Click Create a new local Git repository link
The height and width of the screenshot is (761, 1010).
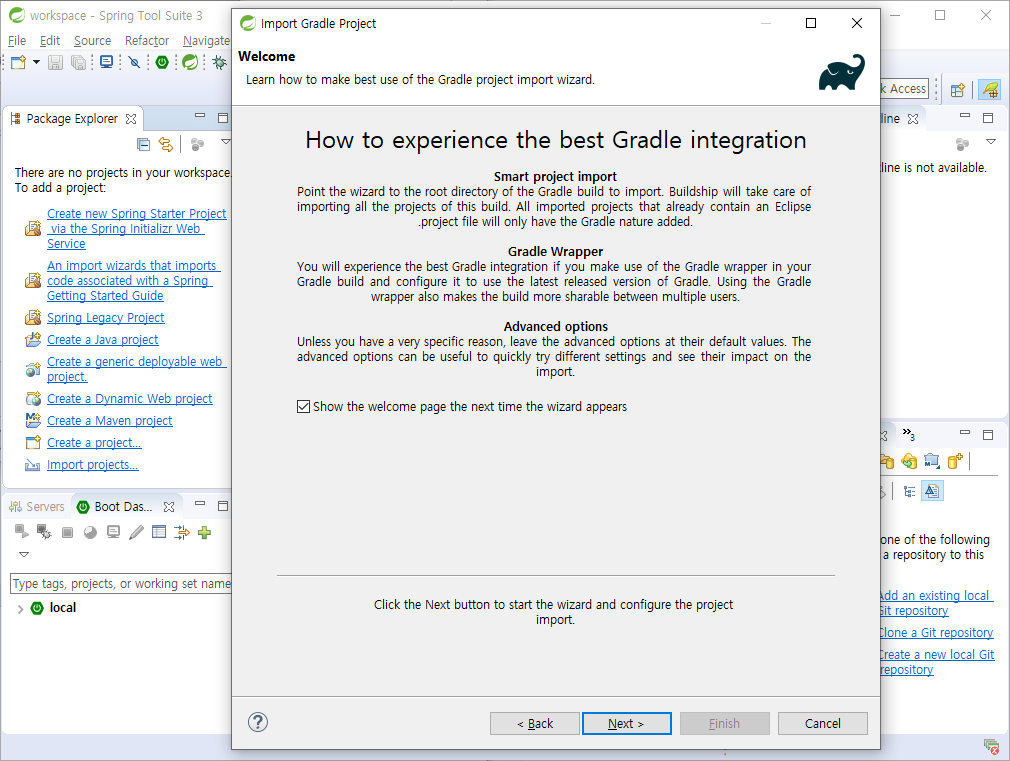(937, 662)
